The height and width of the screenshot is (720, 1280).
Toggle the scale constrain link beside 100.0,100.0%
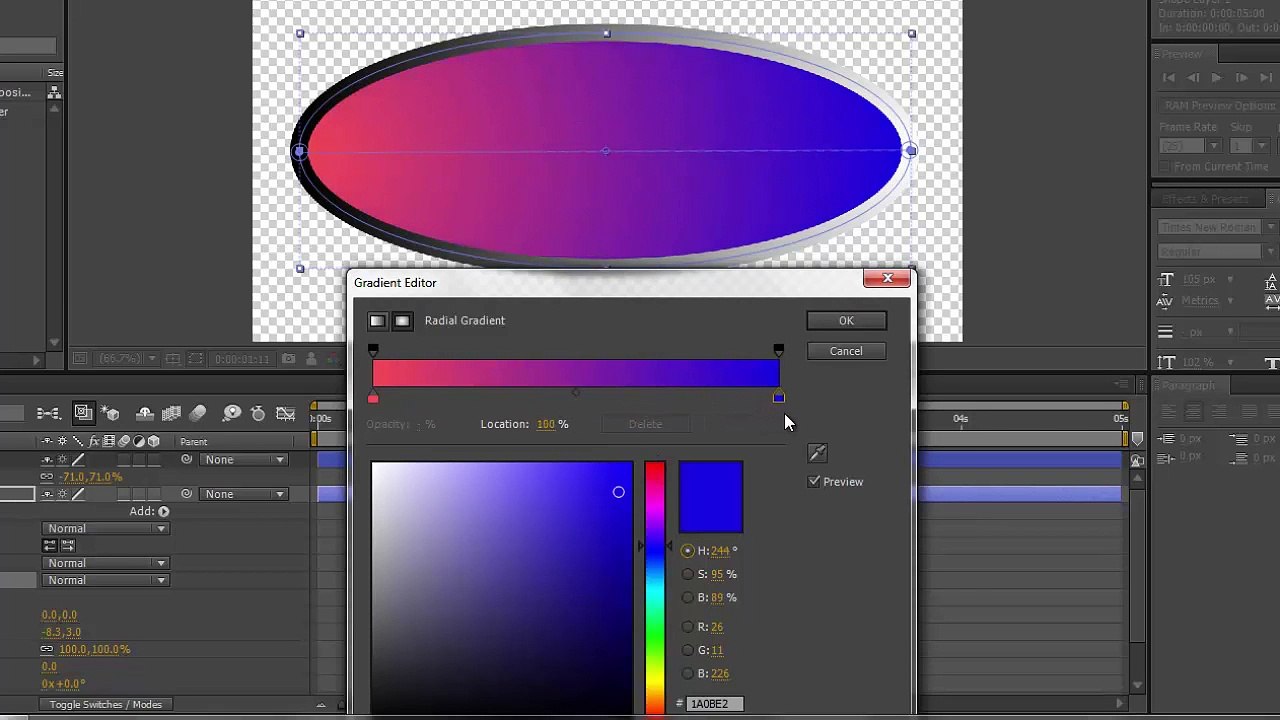[47, 649]
